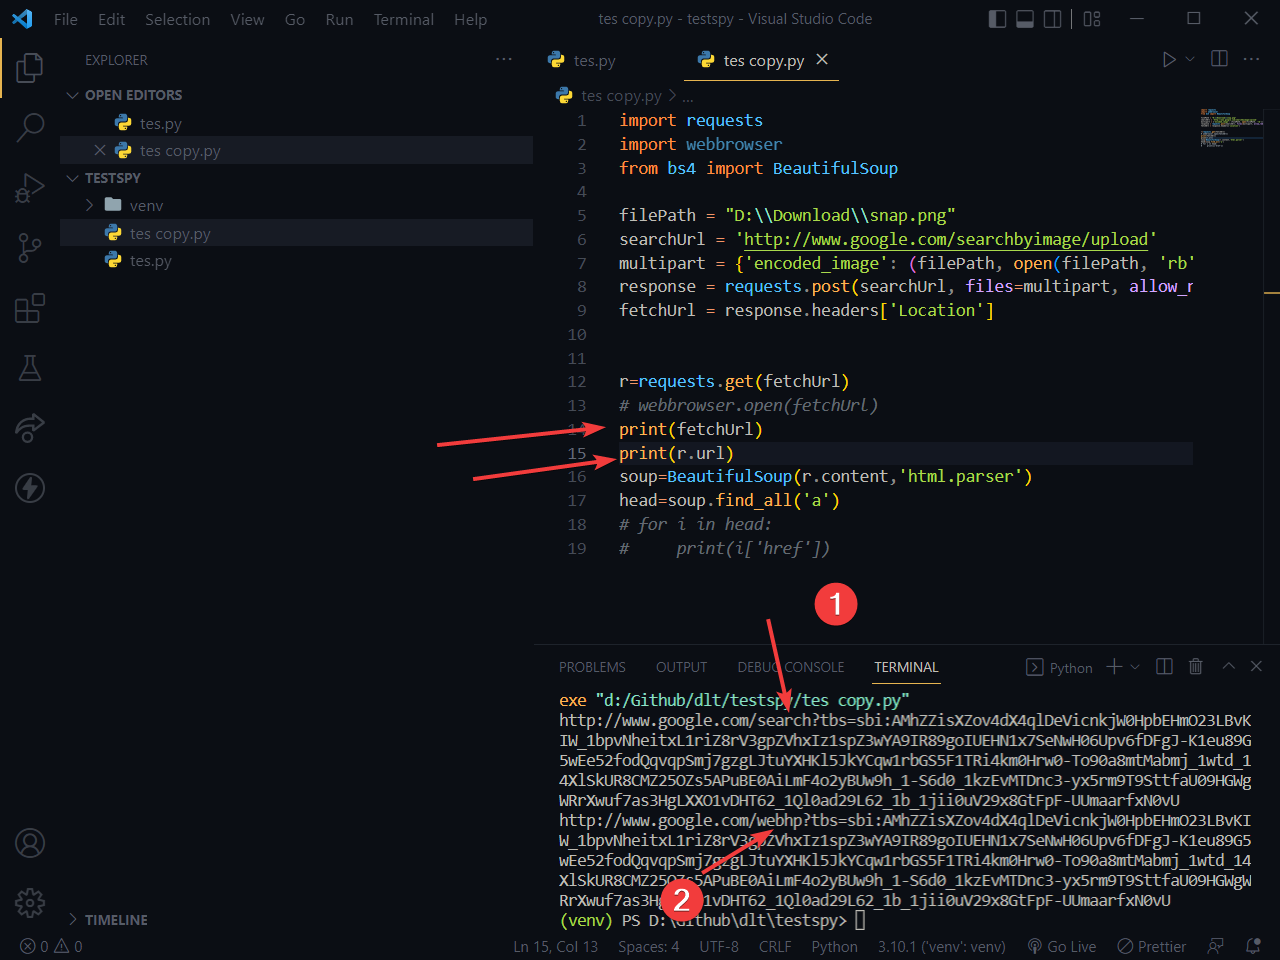Open the Go menu
The width and height of the screenshot is (1280, 960).
[295, 19]
